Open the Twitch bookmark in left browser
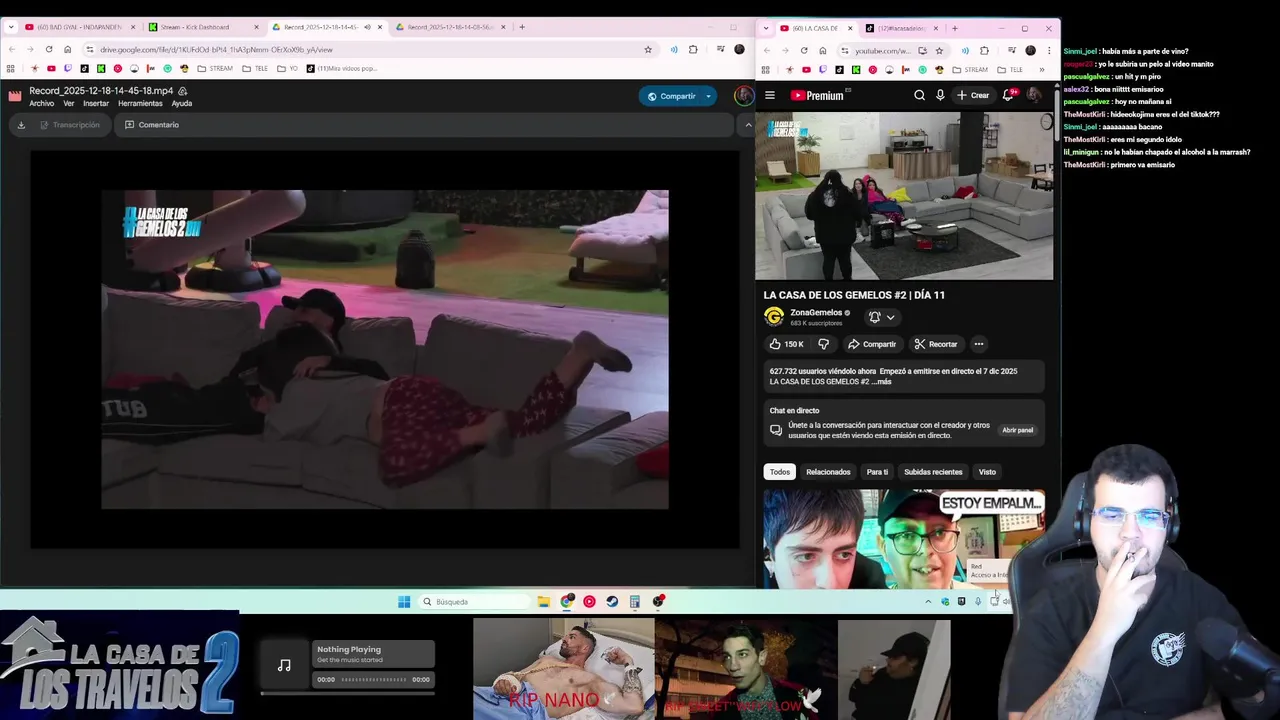 point(68,69)
